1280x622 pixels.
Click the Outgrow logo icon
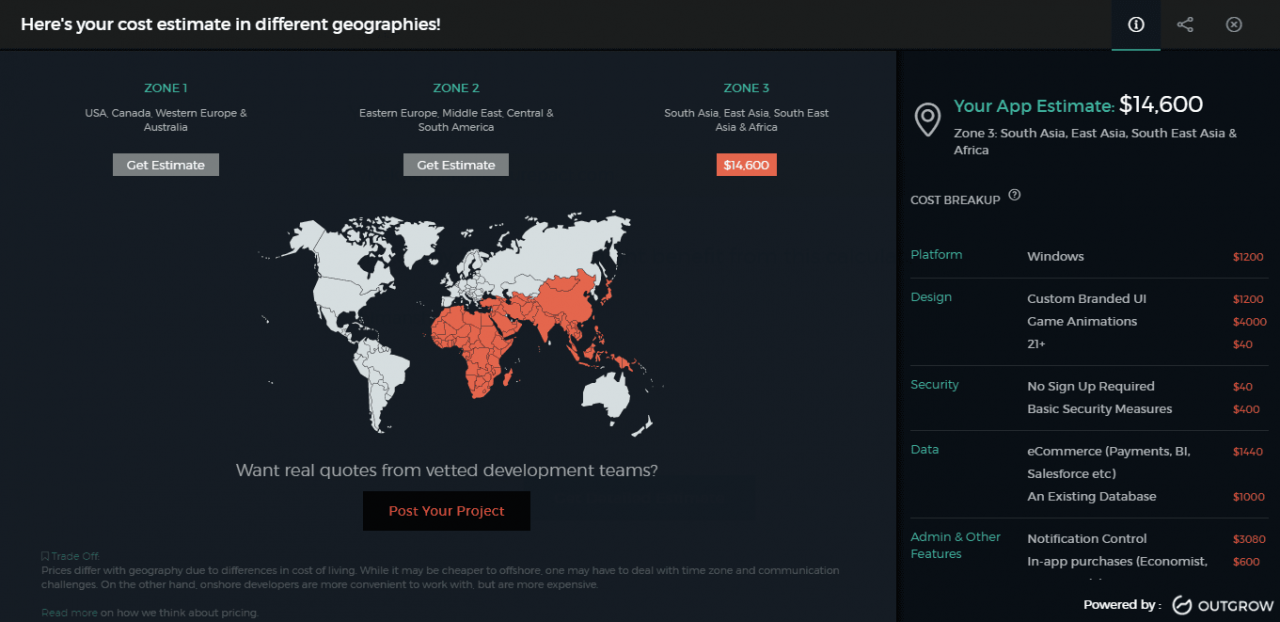coord(1181,605)
